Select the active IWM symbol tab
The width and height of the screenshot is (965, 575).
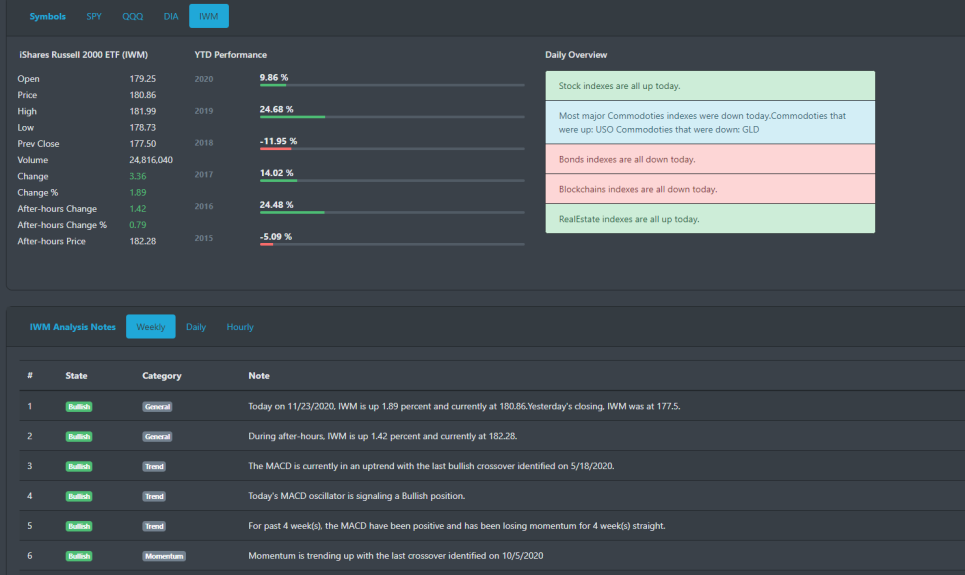pos(209,16)
